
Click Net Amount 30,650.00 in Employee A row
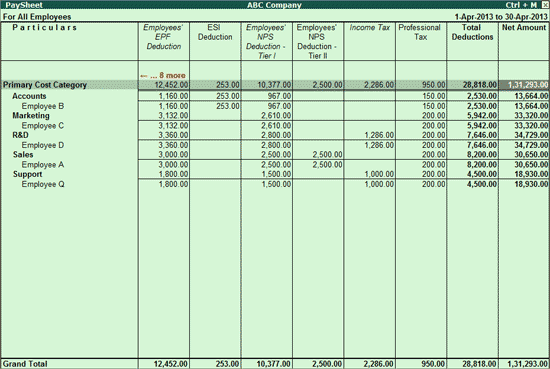(x=531, y=165)
